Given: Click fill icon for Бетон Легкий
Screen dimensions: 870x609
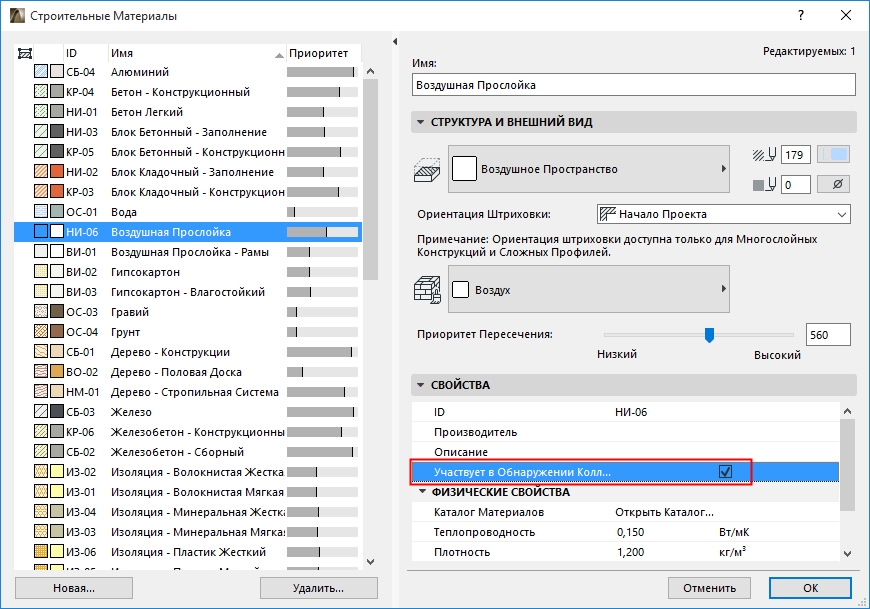Looking at the screenshot, I should [x=41, y=111].
